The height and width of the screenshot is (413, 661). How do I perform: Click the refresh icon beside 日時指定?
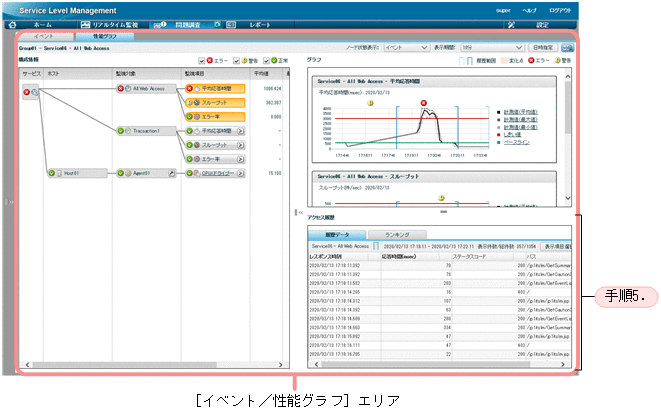(568, 47)
